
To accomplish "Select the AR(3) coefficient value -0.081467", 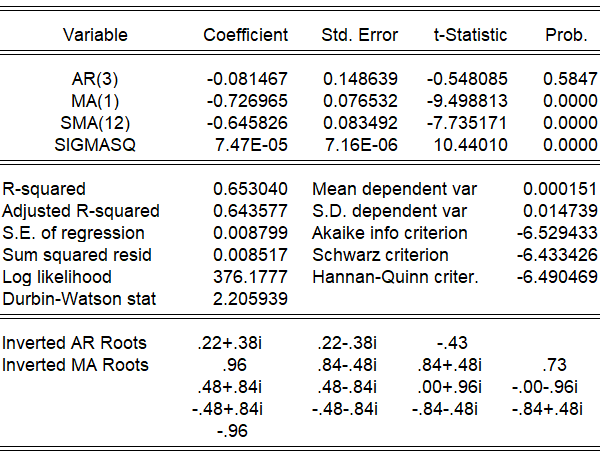I will [x=248, y=78].
